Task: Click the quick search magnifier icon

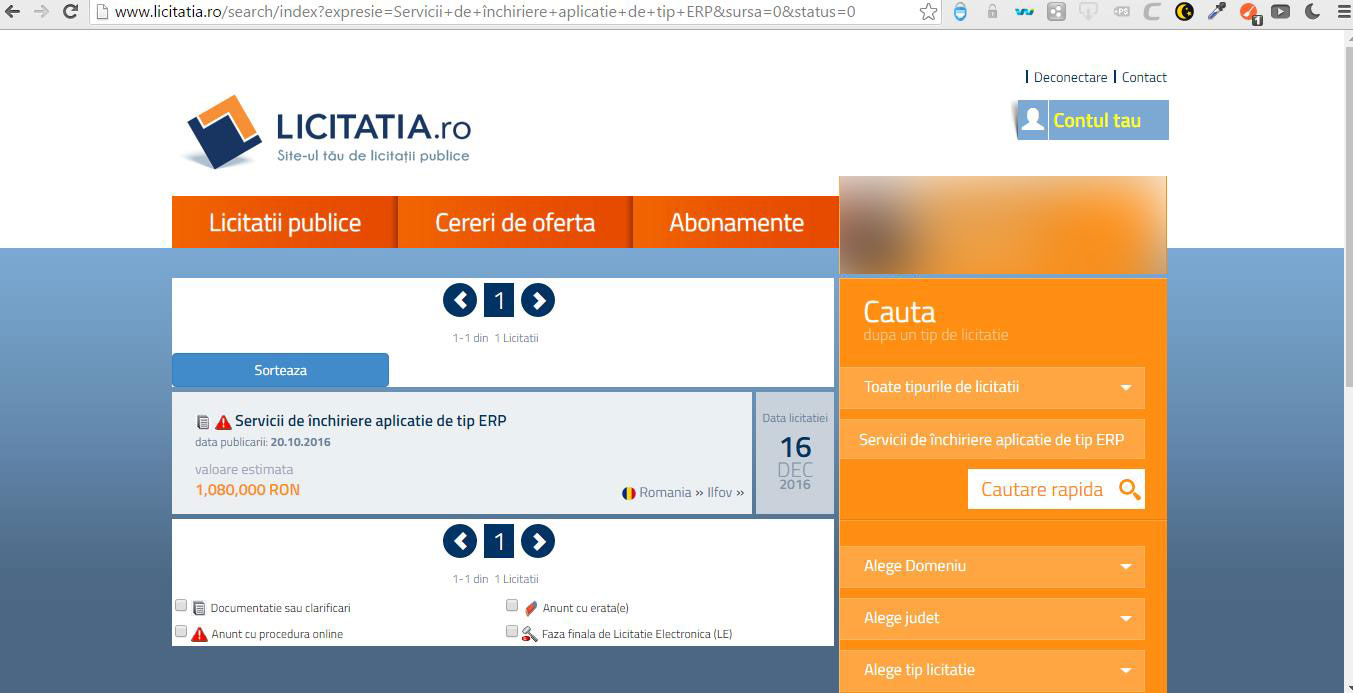Action: 1129,489
